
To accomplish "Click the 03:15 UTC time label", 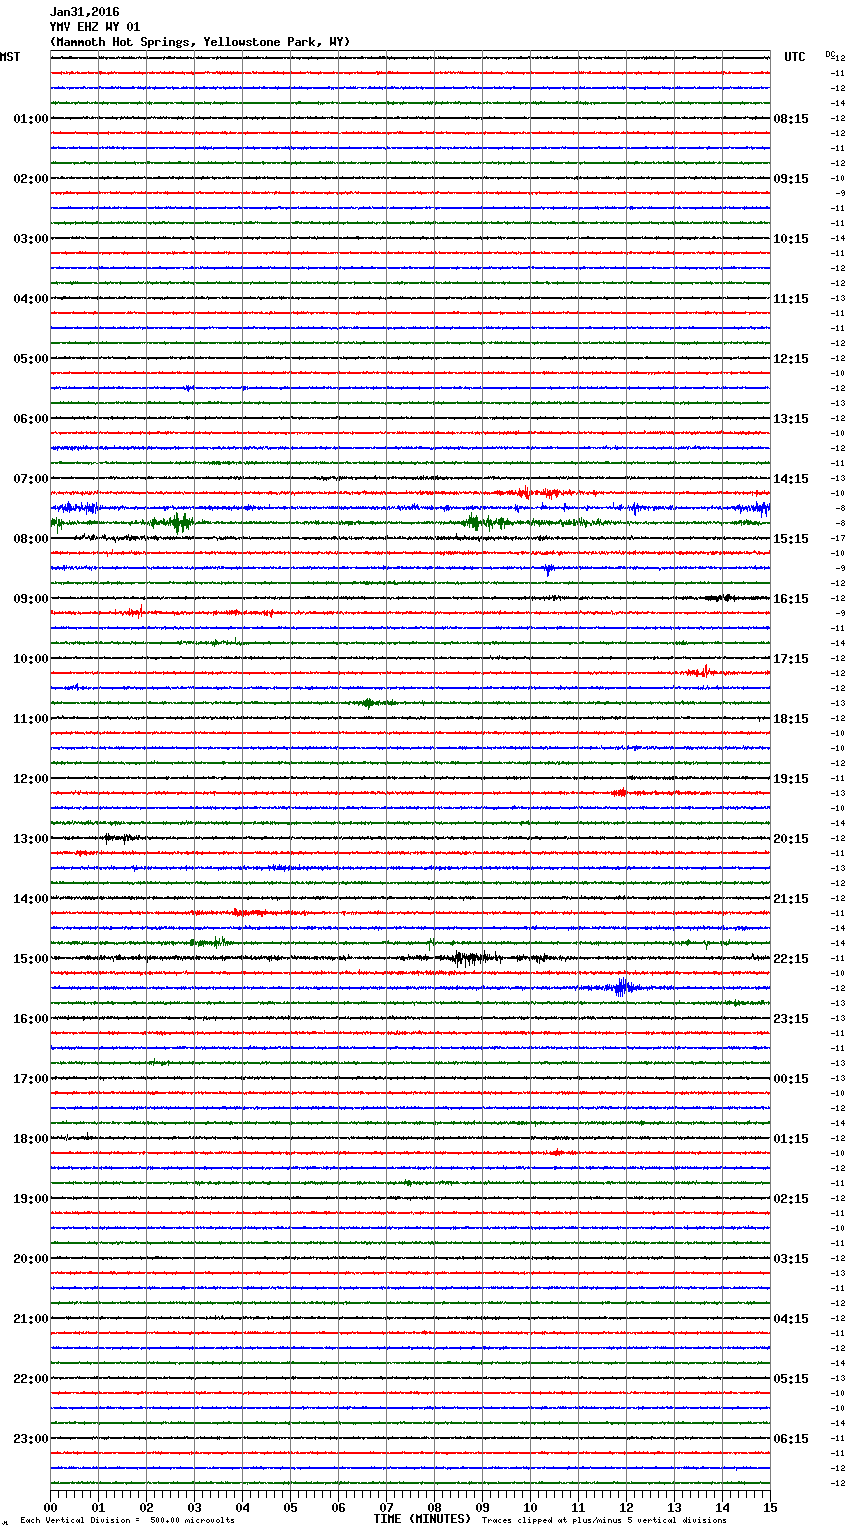I will pos(791,1259).
